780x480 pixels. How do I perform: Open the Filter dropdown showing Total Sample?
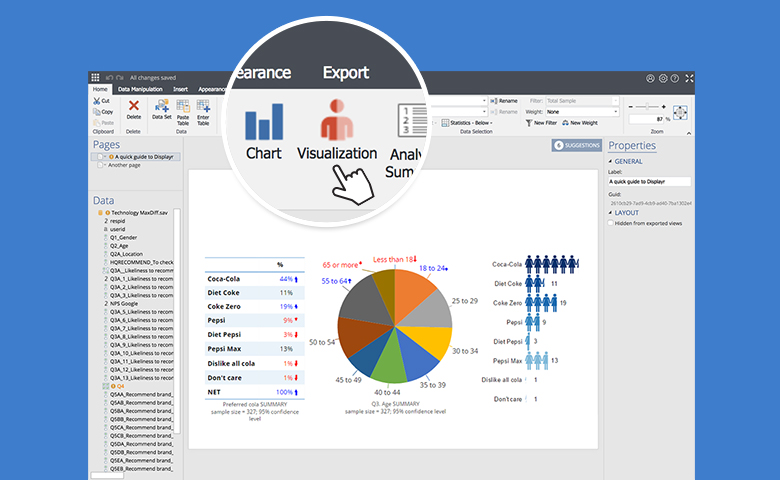pos(582,101)
